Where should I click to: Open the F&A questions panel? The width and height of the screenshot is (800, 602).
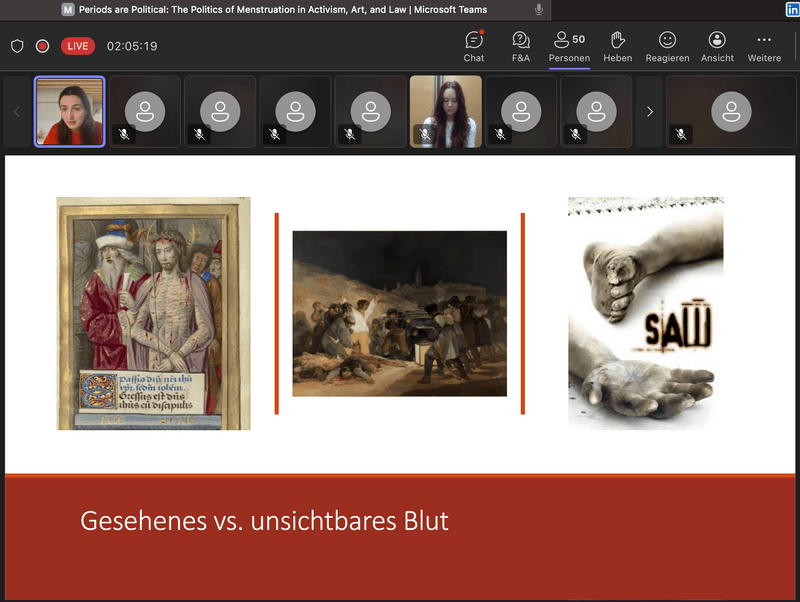coord(521,46)
